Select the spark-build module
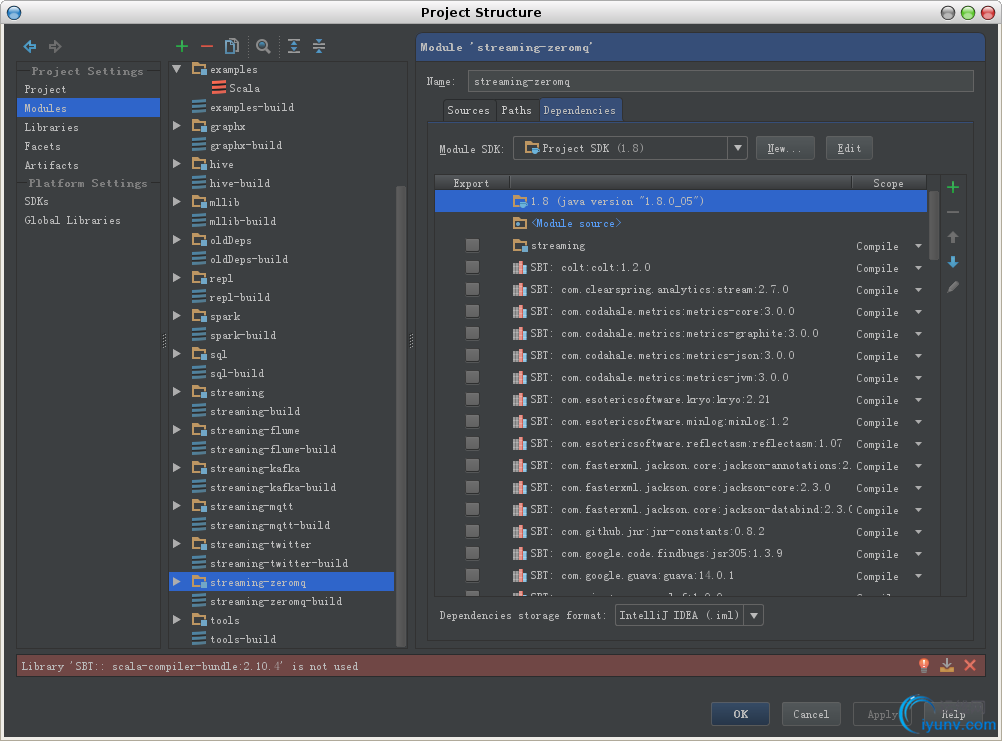 coord(234,335)
